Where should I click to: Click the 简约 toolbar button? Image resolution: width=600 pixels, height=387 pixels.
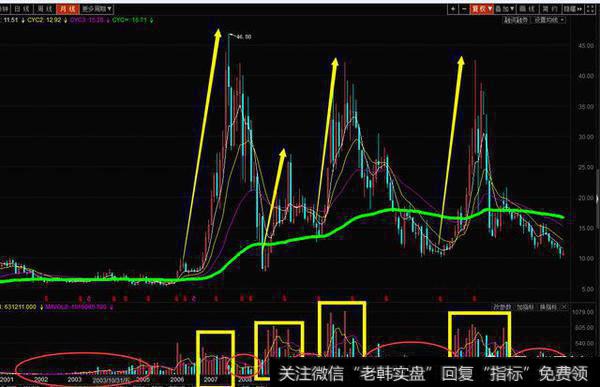coord(550,8)
